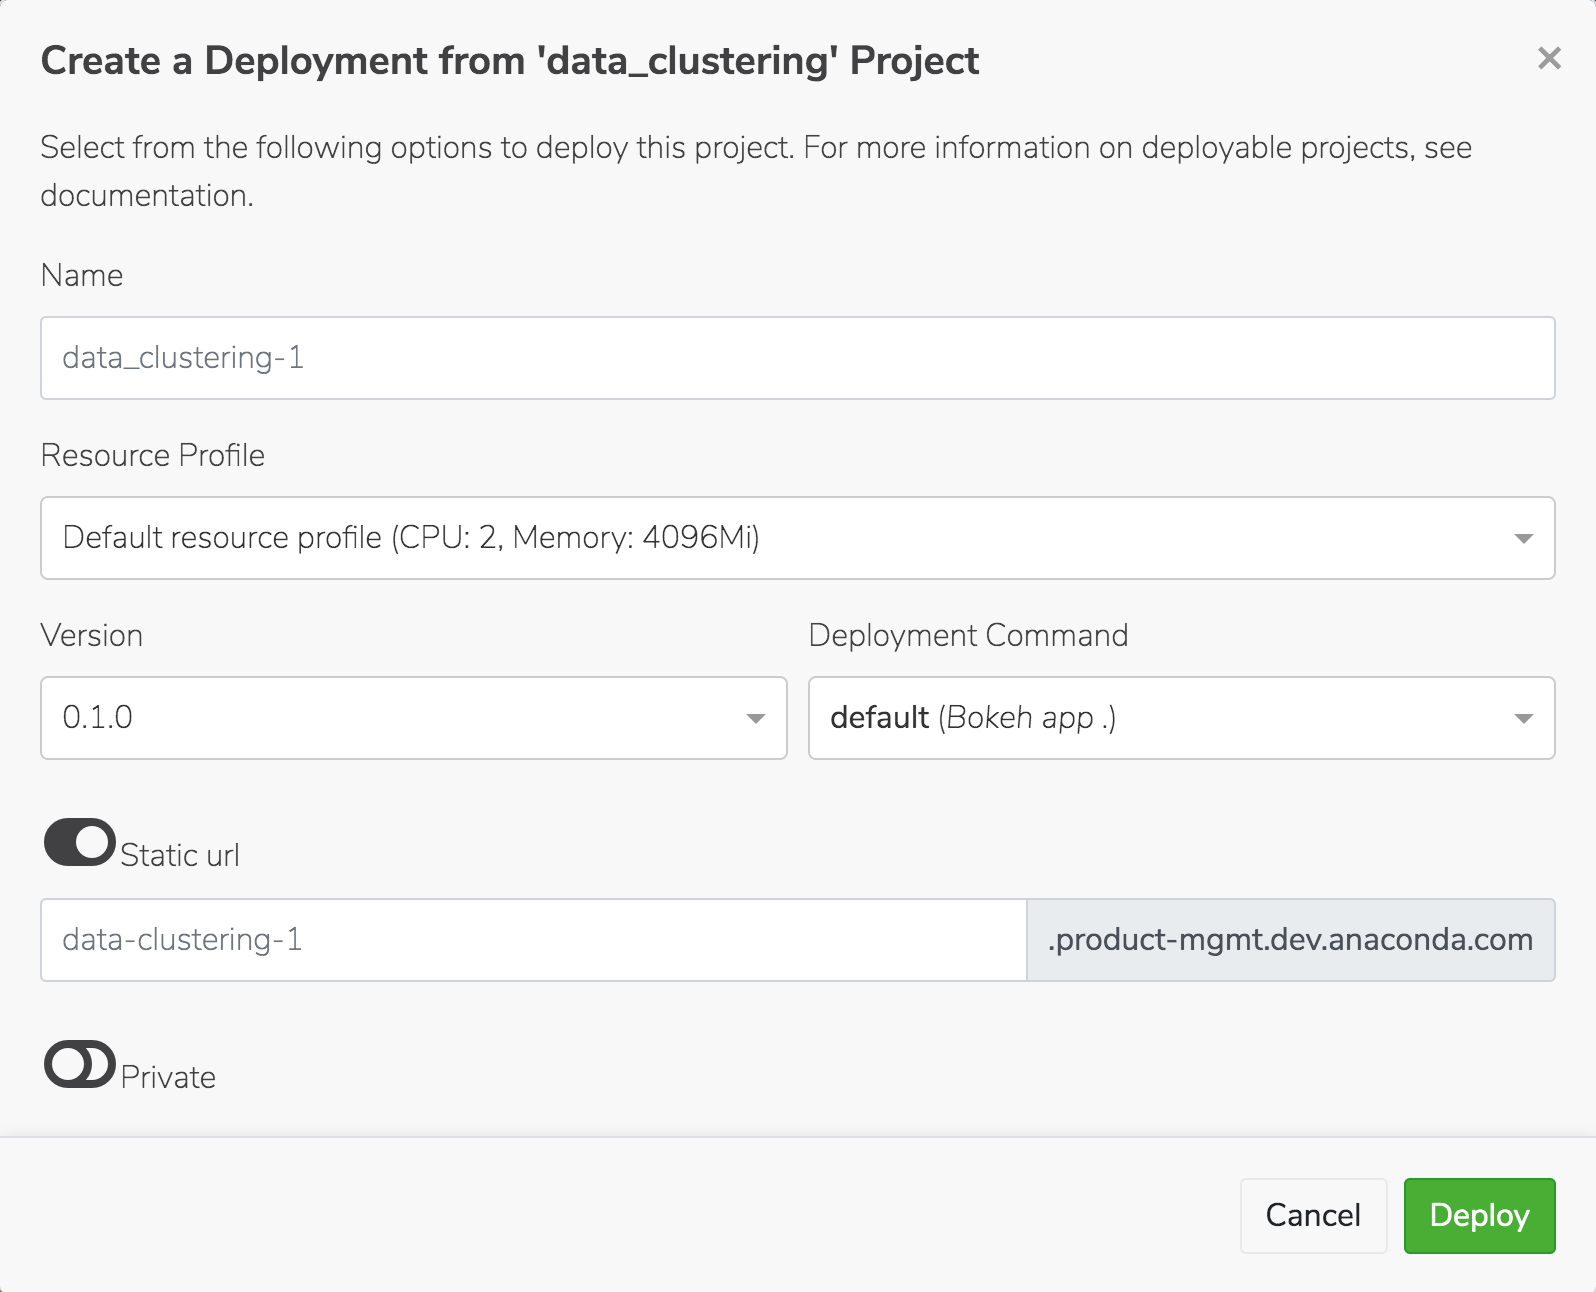The width and height of the screenshot is (1596, 1292).
Task: Close the Create a Deployment dialog
Action: click(x=1549, y=59)
